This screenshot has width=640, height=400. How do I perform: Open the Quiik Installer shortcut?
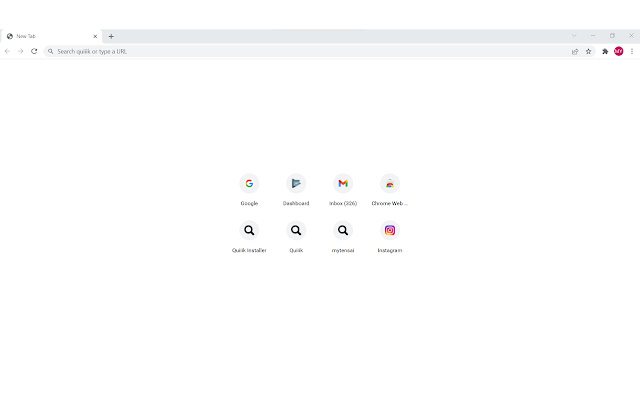click(249, 237)
